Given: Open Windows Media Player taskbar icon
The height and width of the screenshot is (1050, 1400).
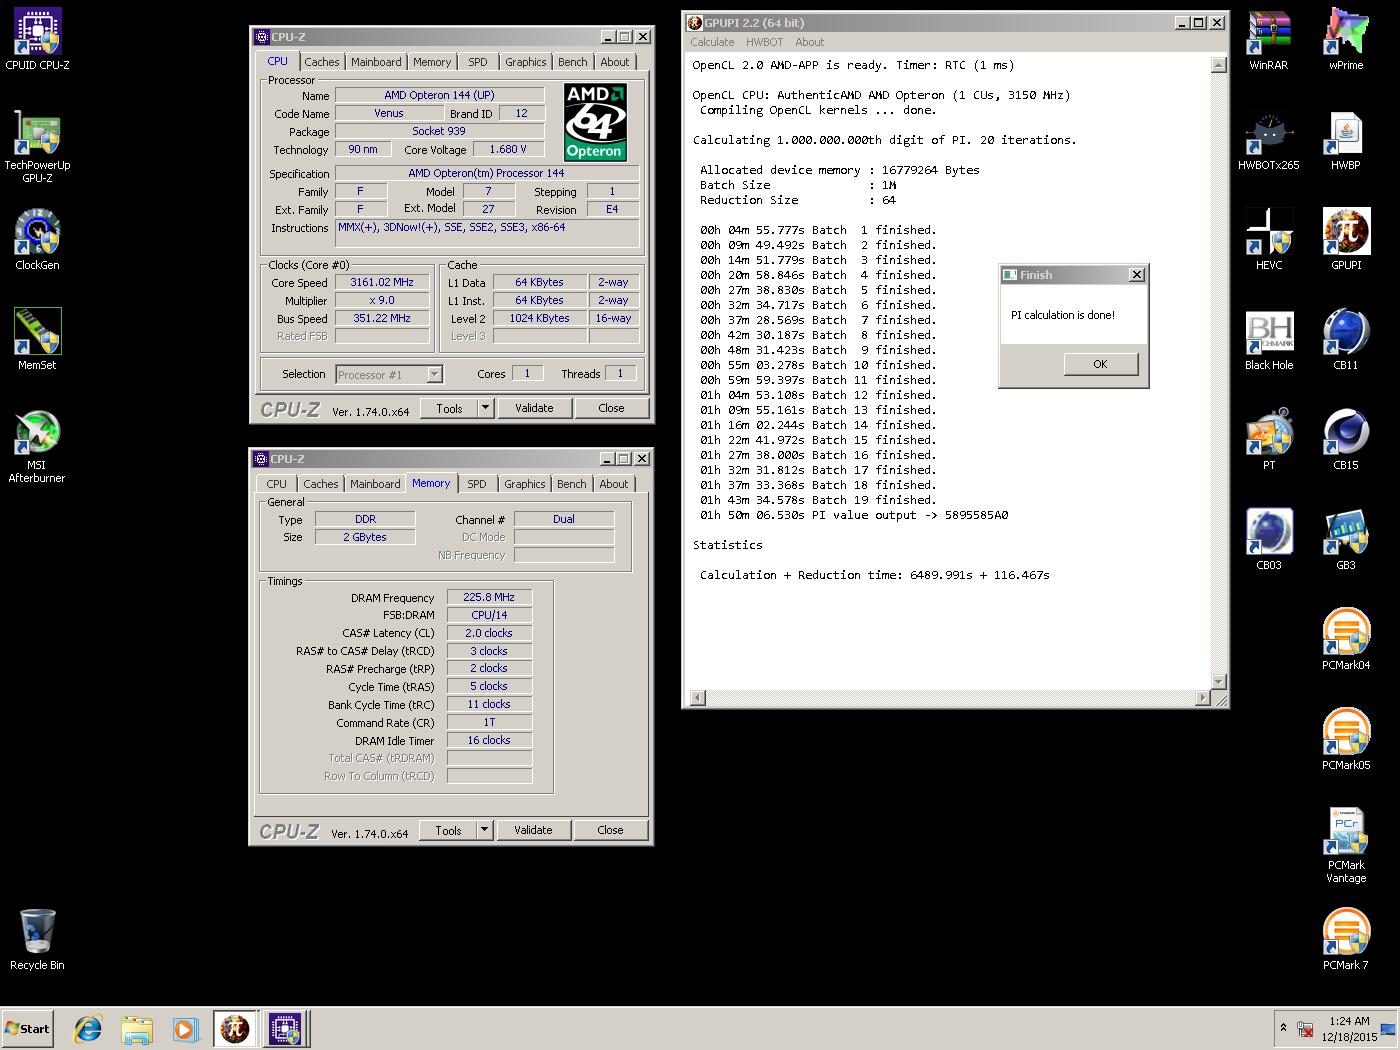Looking at the screenshot, I should coord(185,1028).
